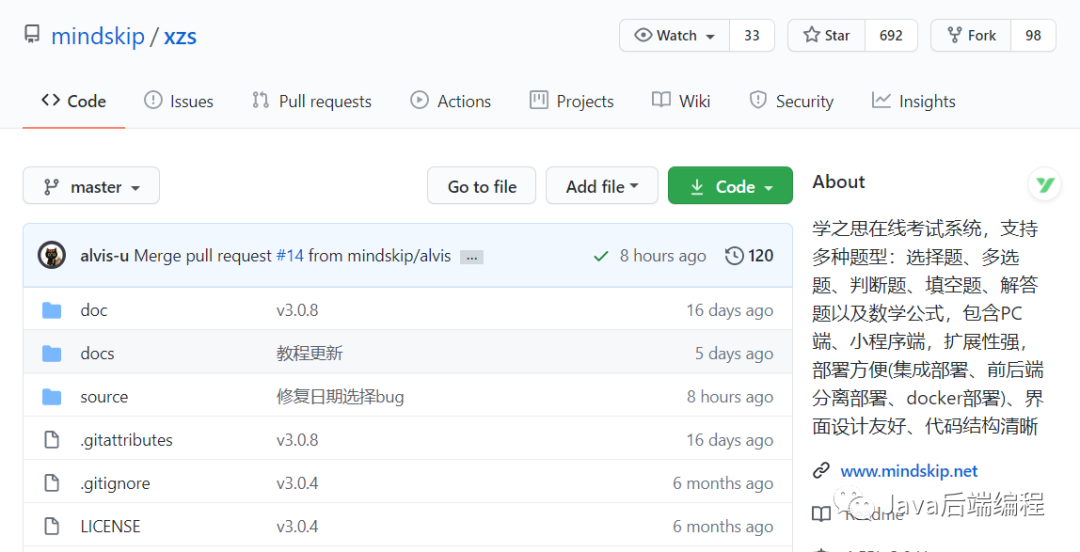Open the xzs repository link

click(180, 36)
